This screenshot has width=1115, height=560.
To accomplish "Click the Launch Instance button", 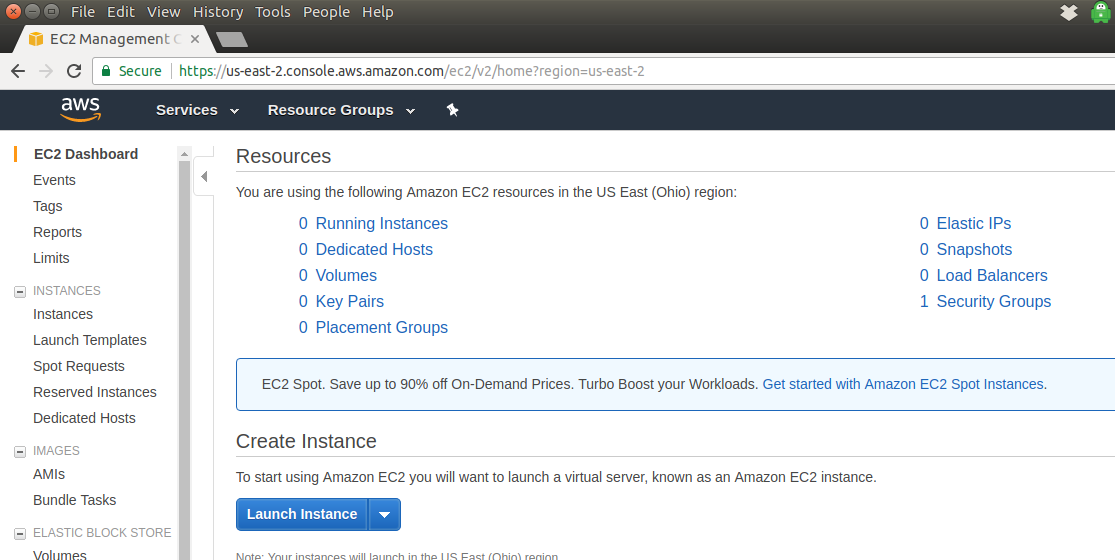I will (302, 515).
